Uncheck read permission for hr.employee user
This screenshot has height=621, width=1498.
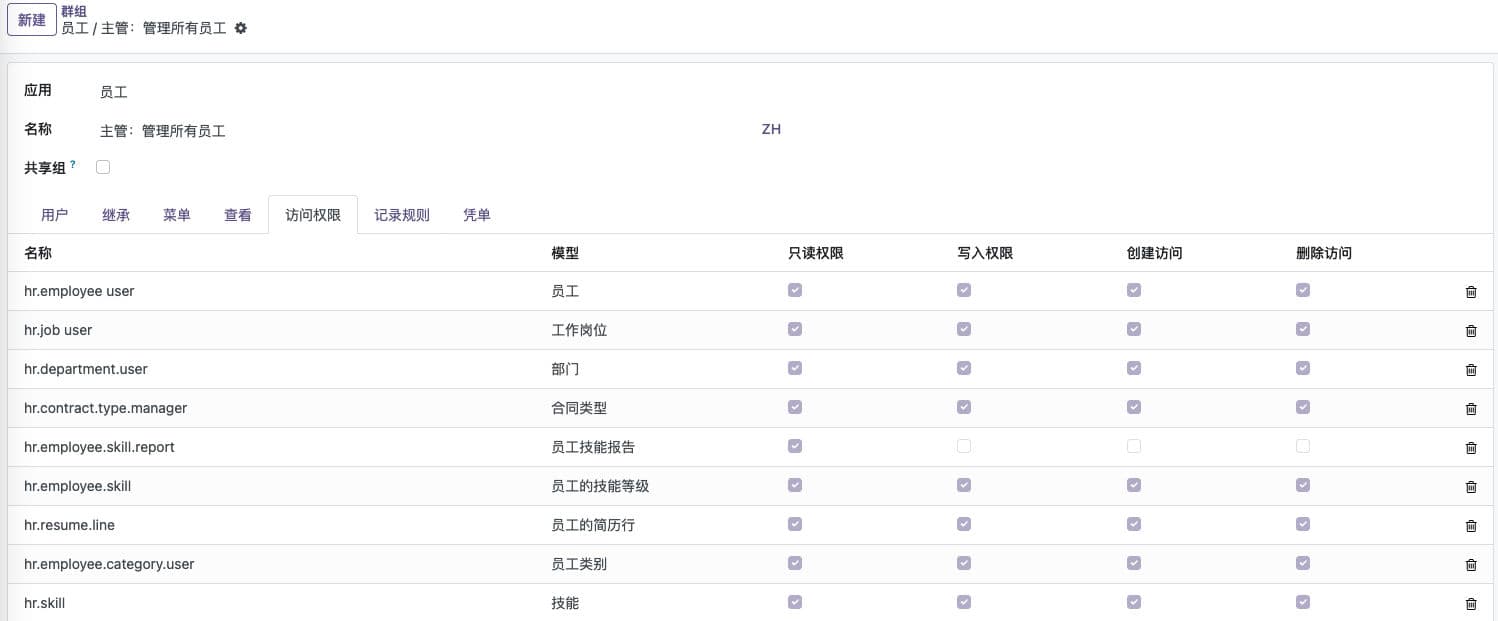(795, 291)
